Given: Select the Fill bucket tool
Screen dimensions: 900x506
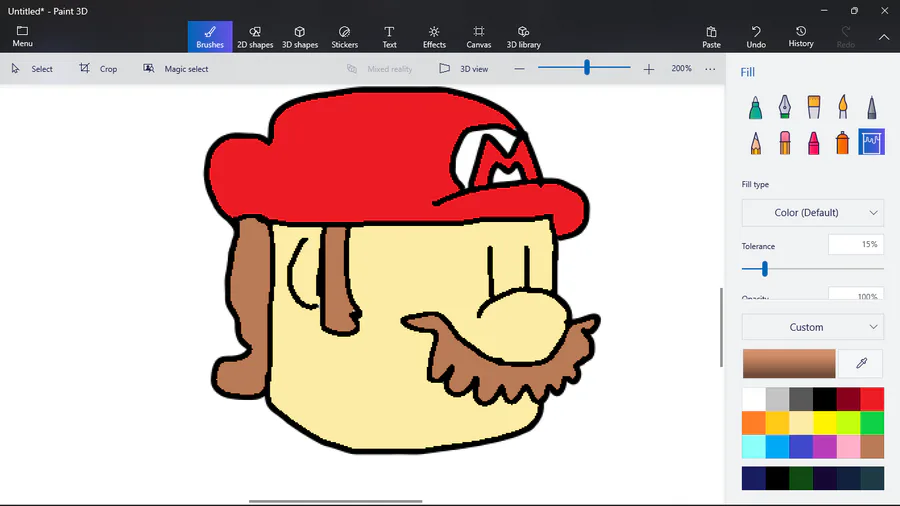Looking at the screenshot, I should pyautogui.click(x=871, y=142).
